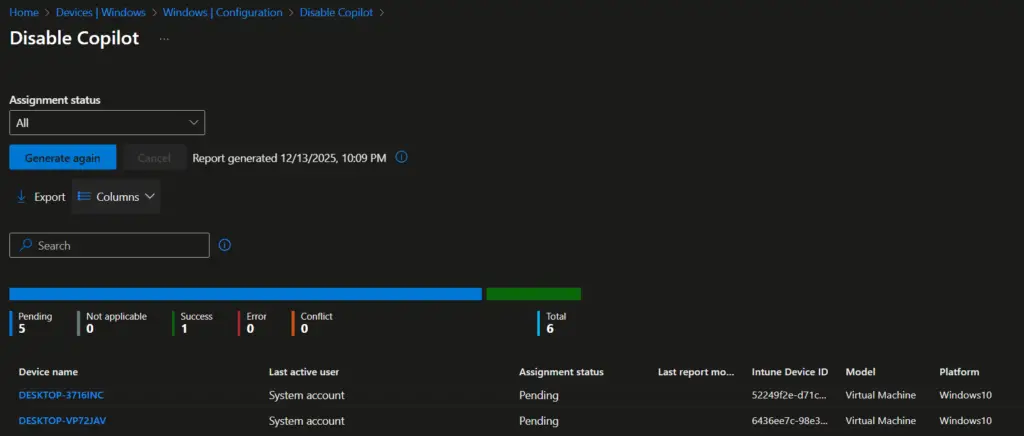Go to Home breadcrumb
The width and height of the screenshot is (1024, 436).
(x=24, y=12)
